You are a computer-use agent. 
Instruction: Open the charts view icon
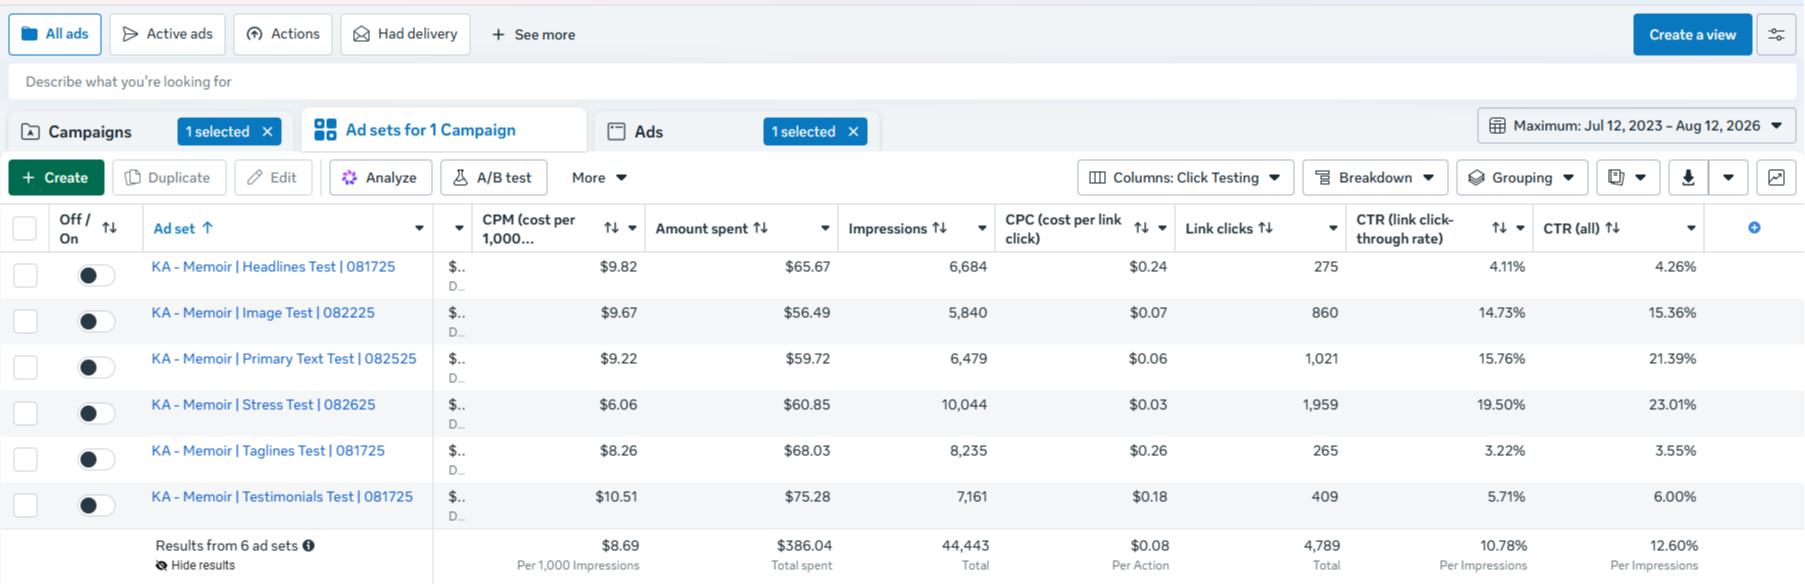[1776, 178]
